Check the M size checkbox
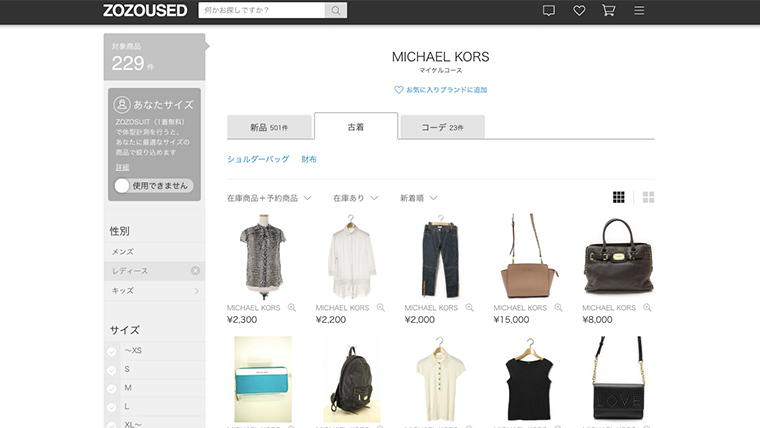Image resolution: width=760 pixels, height=428 pixels. 112,389
